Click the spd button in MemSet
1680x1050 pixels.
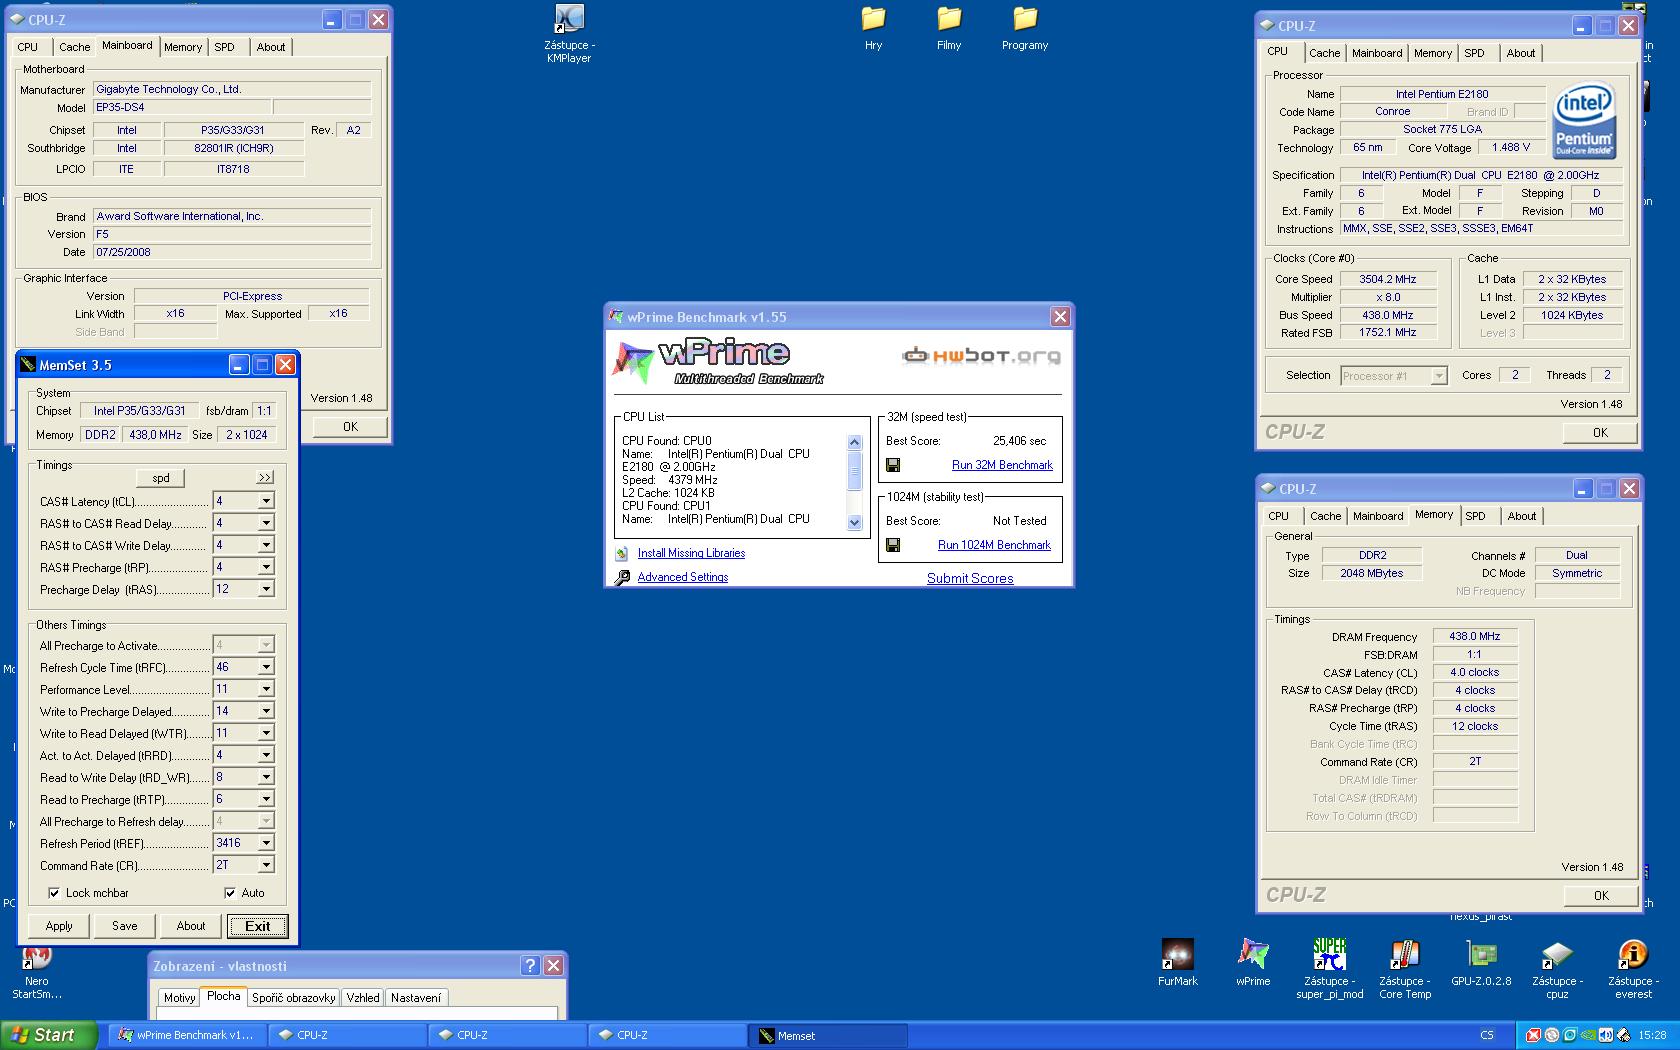point(161,478)
